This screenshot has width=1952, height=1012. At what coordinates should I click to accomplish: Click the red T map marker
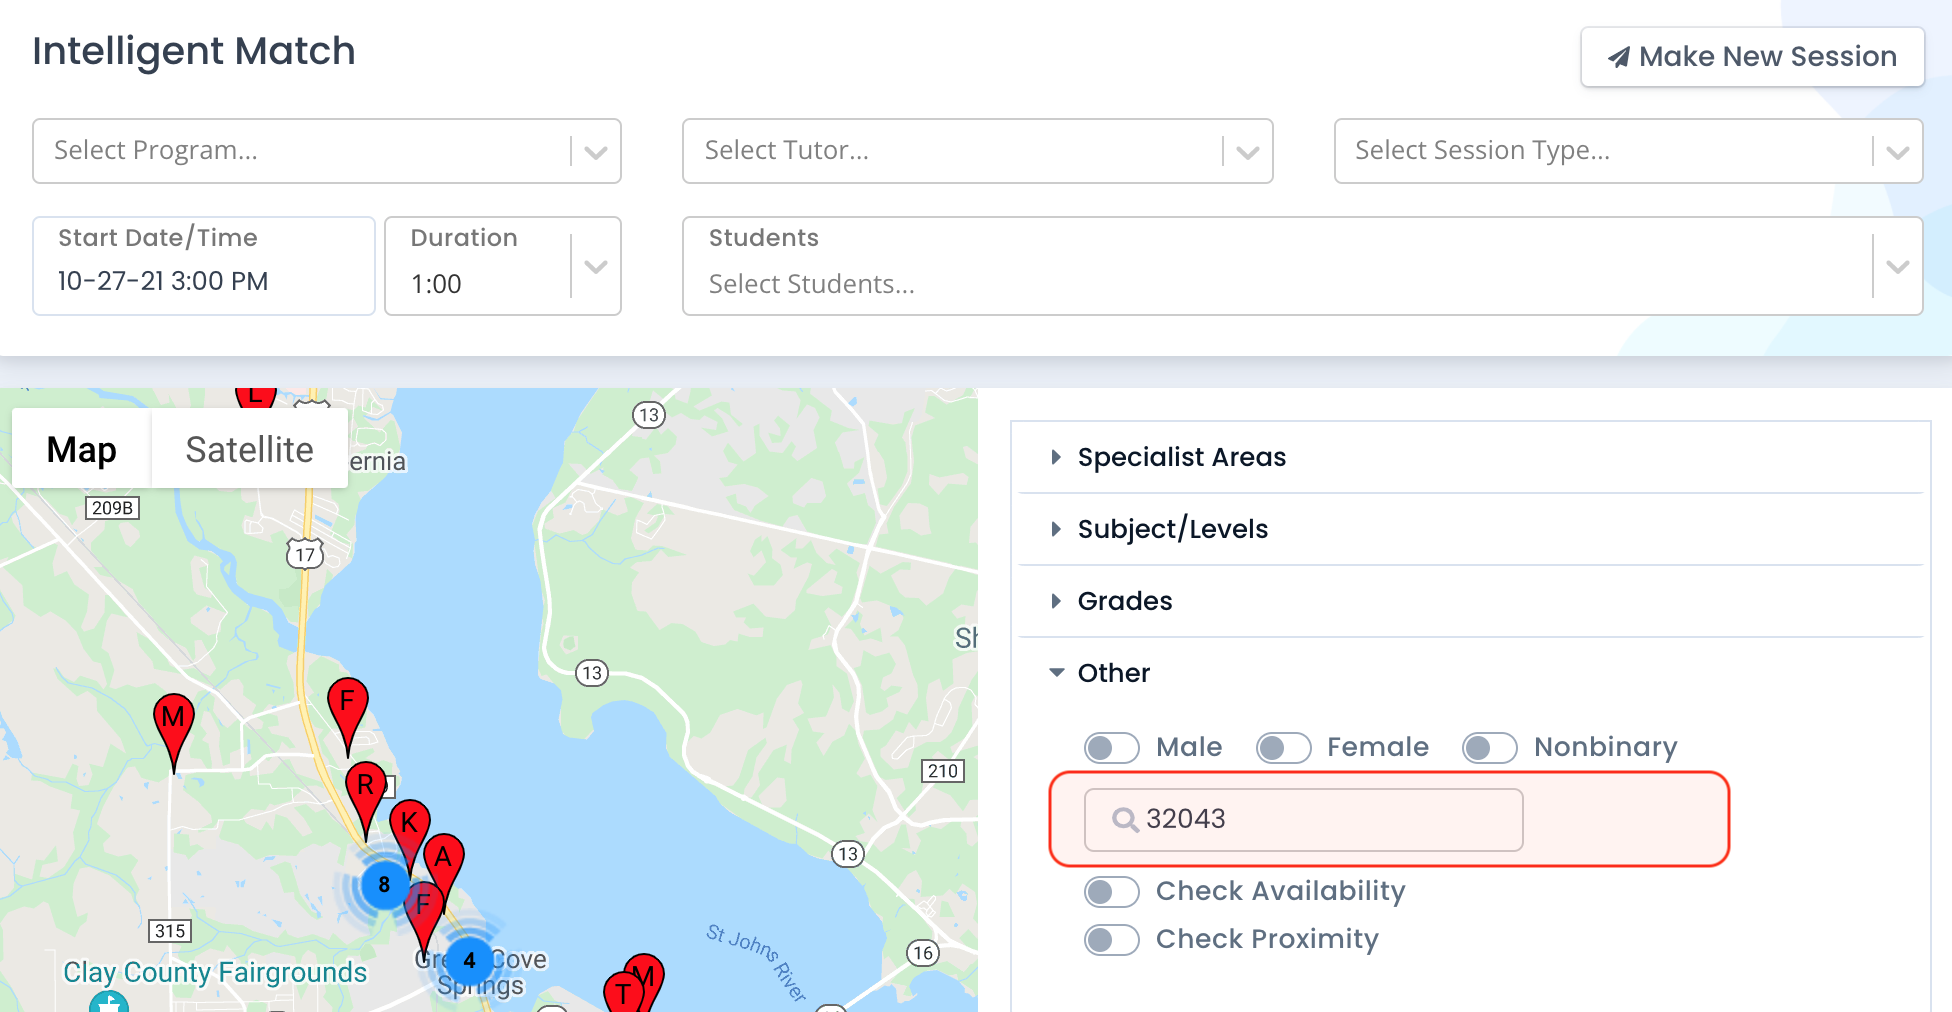(624, 992)
